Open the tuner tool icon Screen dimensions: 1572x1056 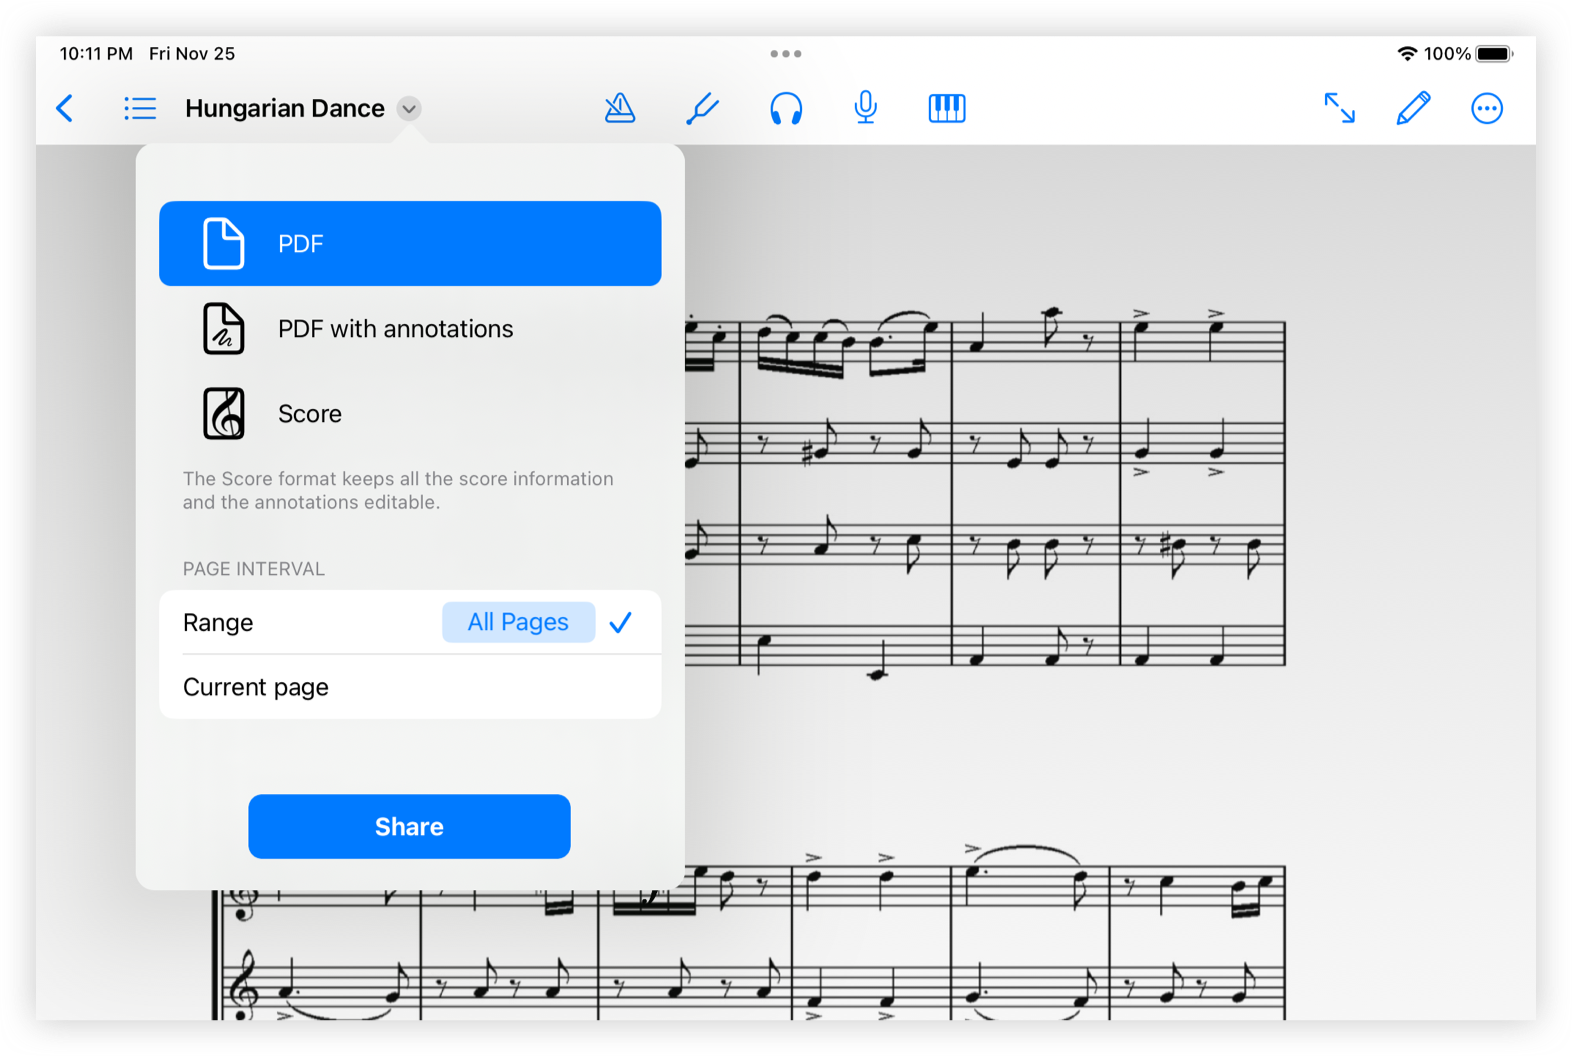click(702, 108)
